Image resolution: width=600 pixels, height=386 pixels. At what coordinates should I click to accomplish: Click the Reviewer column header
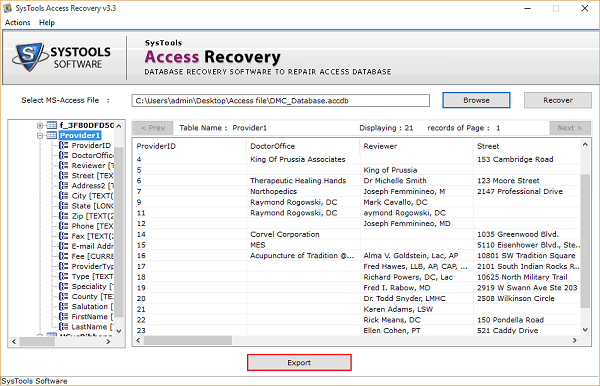pyautogui.click(x=416, y=146)
